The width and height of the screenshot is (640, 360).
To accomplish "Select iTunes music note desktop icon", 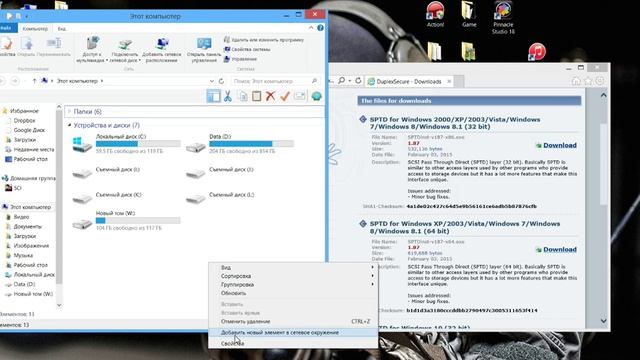I will tap(537, 52).
